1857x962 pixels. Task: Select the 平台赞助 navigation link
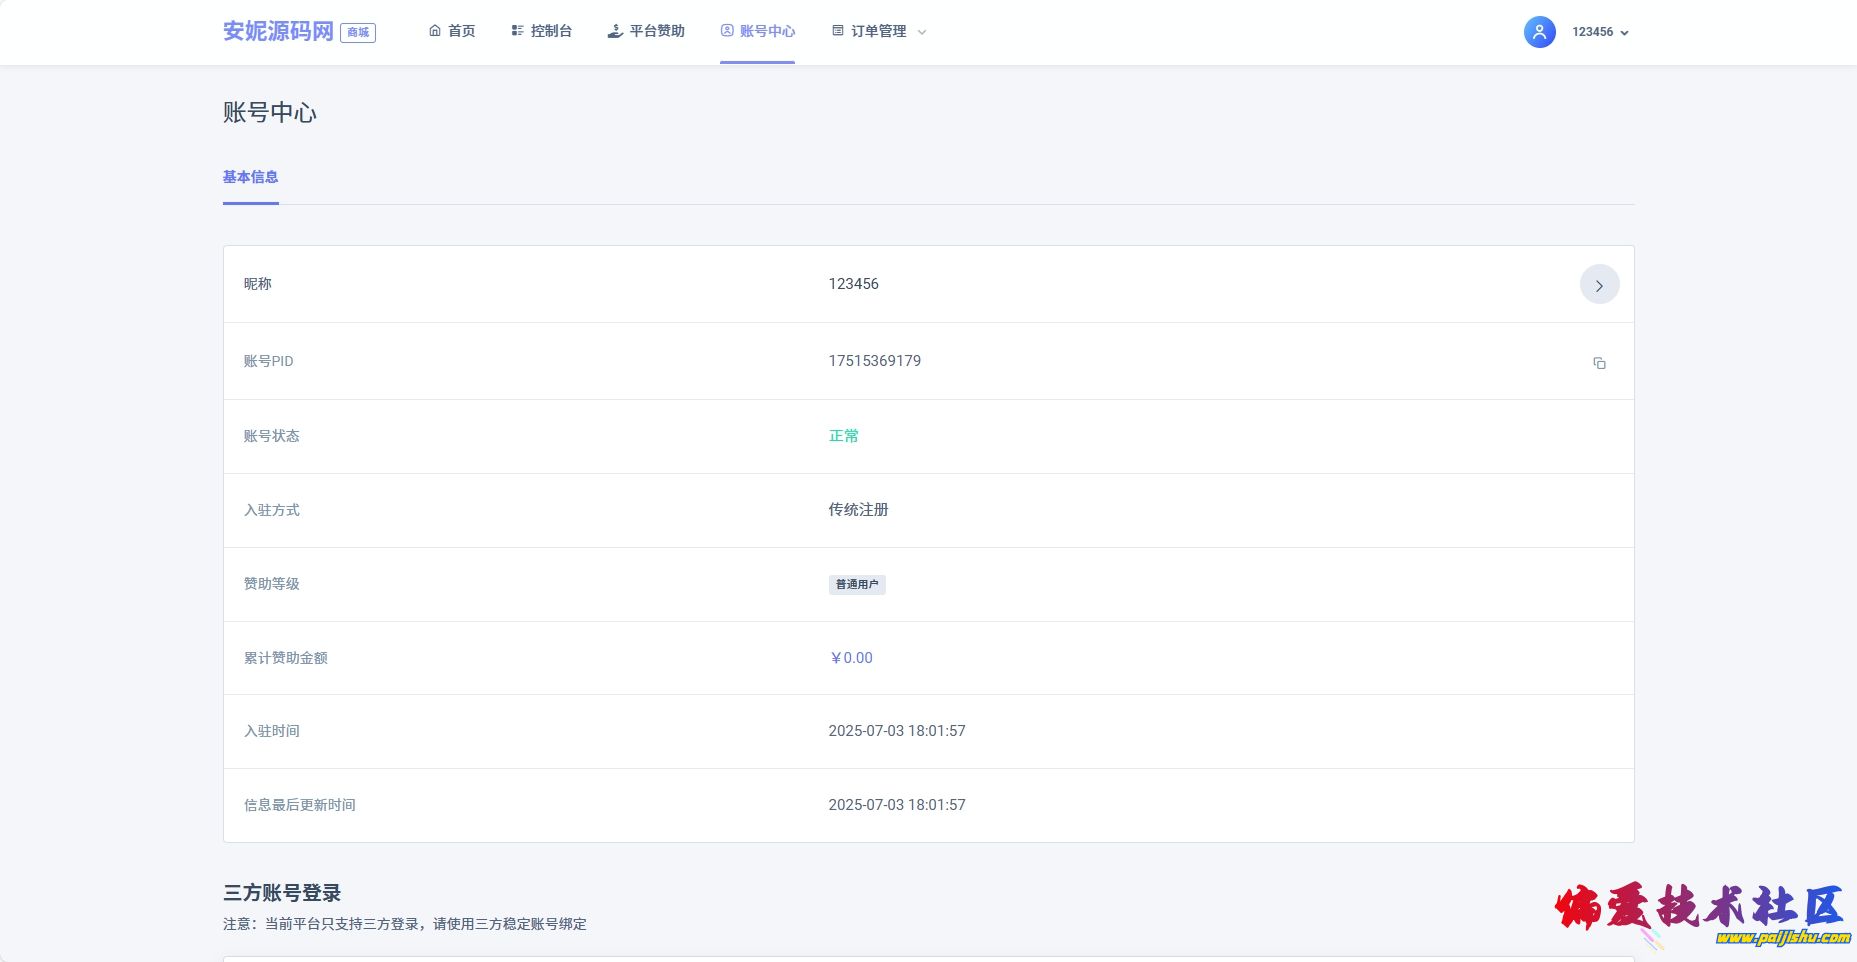point(657,31)
